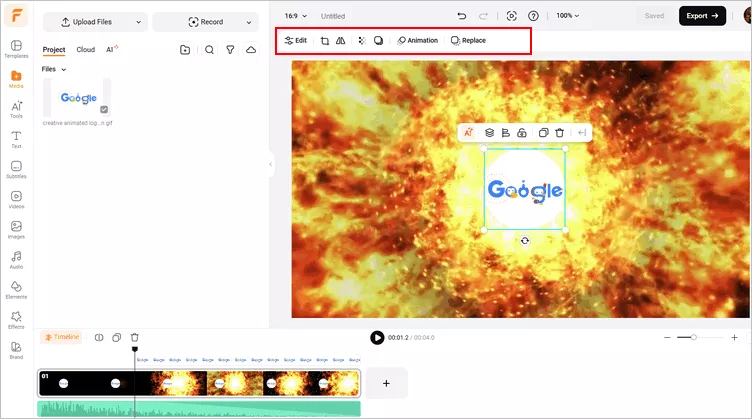Open the 16:9 aspect ratio dropdown
The image size is (752, 419).
(x=295, y=16)
